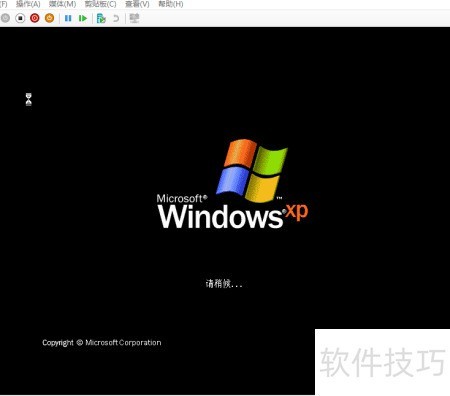
Task: Click the grayed-out Start virtual machine icon
Action: (x=5, y=18)
